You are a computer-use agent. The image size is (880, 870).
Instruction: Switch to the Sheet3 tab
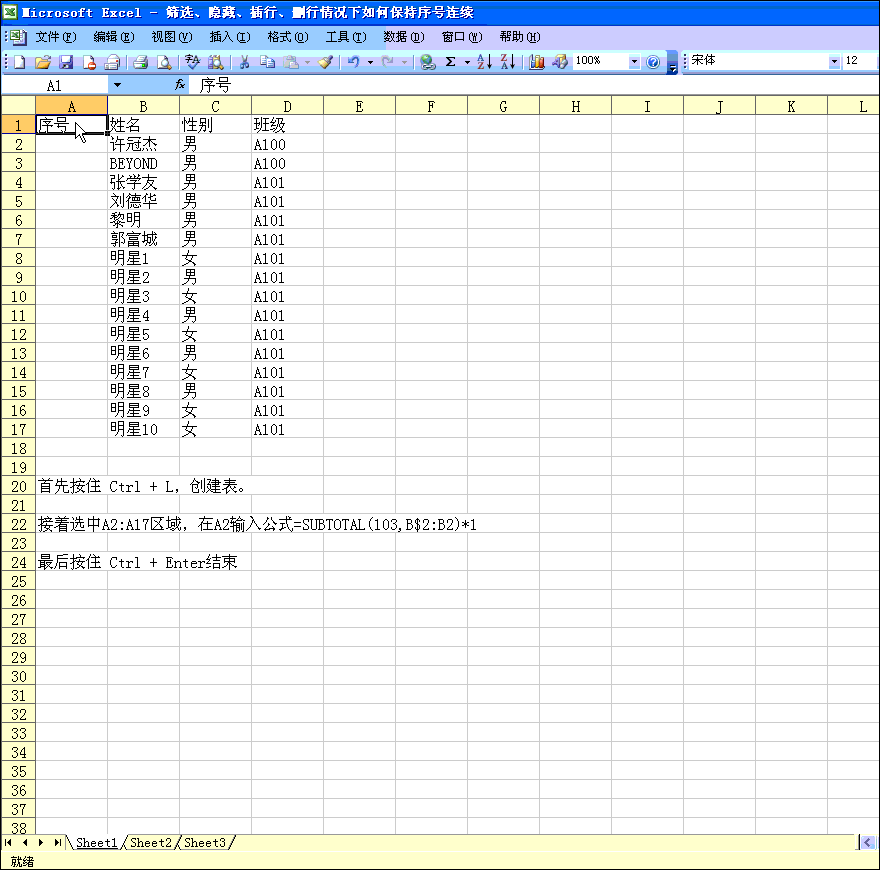pos(205,843)
